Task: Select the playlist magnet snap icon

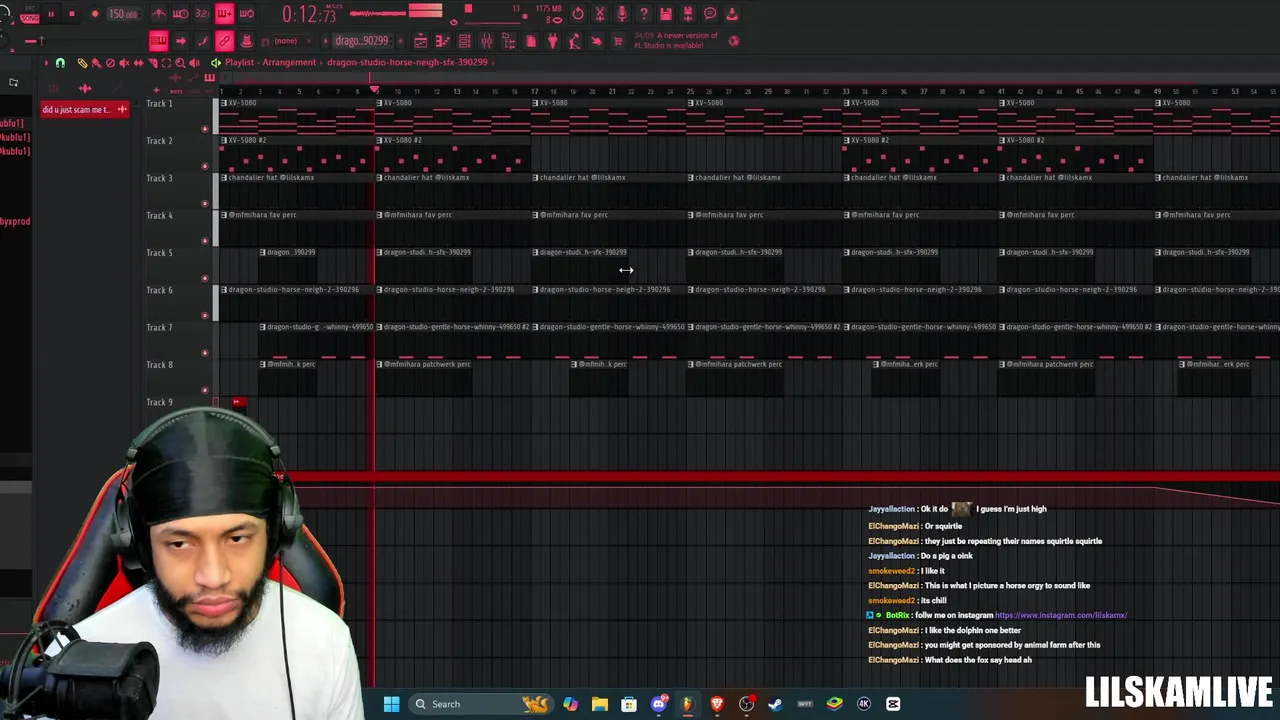Action: pos(60,63)
